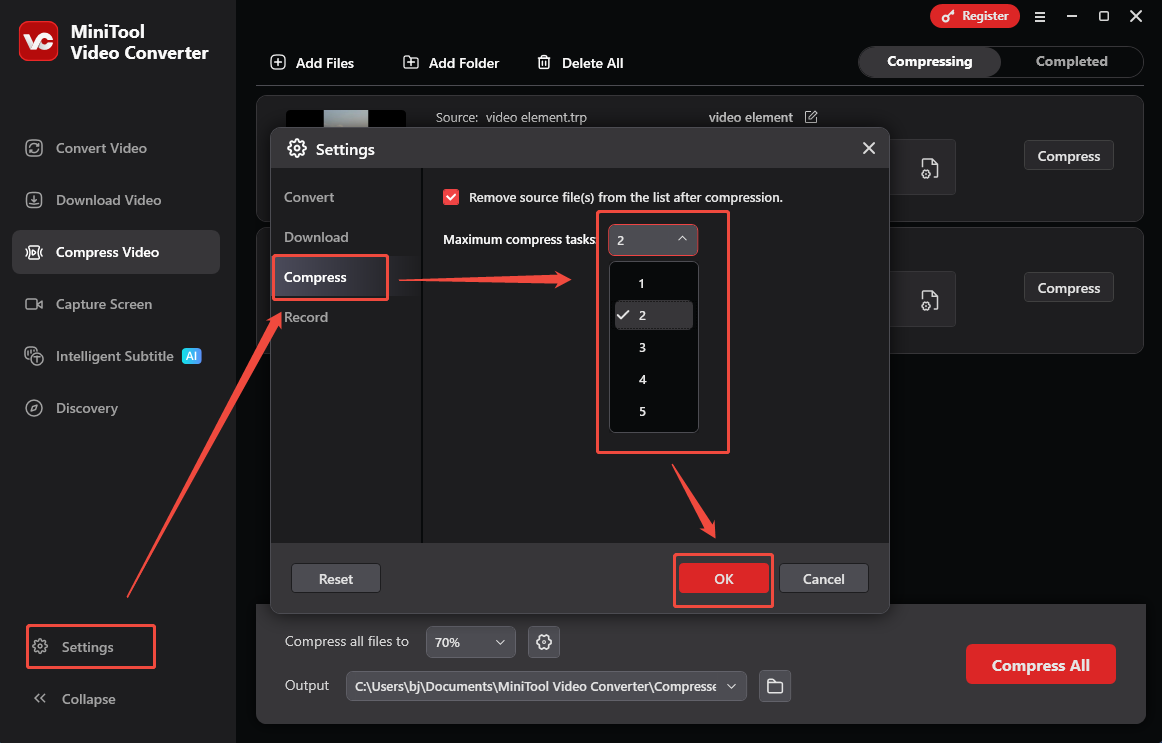
Task: Select 4 as the maximum compress tasks
Action: [x=641, y=379]
